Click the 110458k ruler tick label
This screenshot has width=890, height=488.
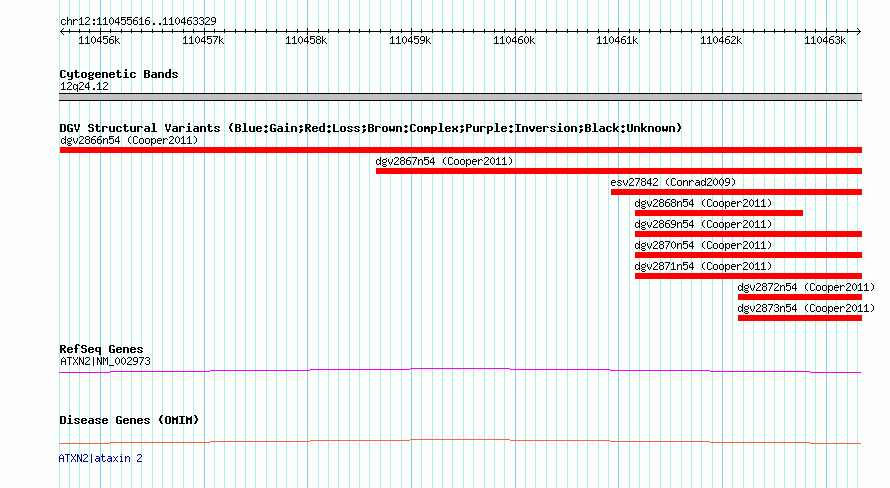click(306, 40)
